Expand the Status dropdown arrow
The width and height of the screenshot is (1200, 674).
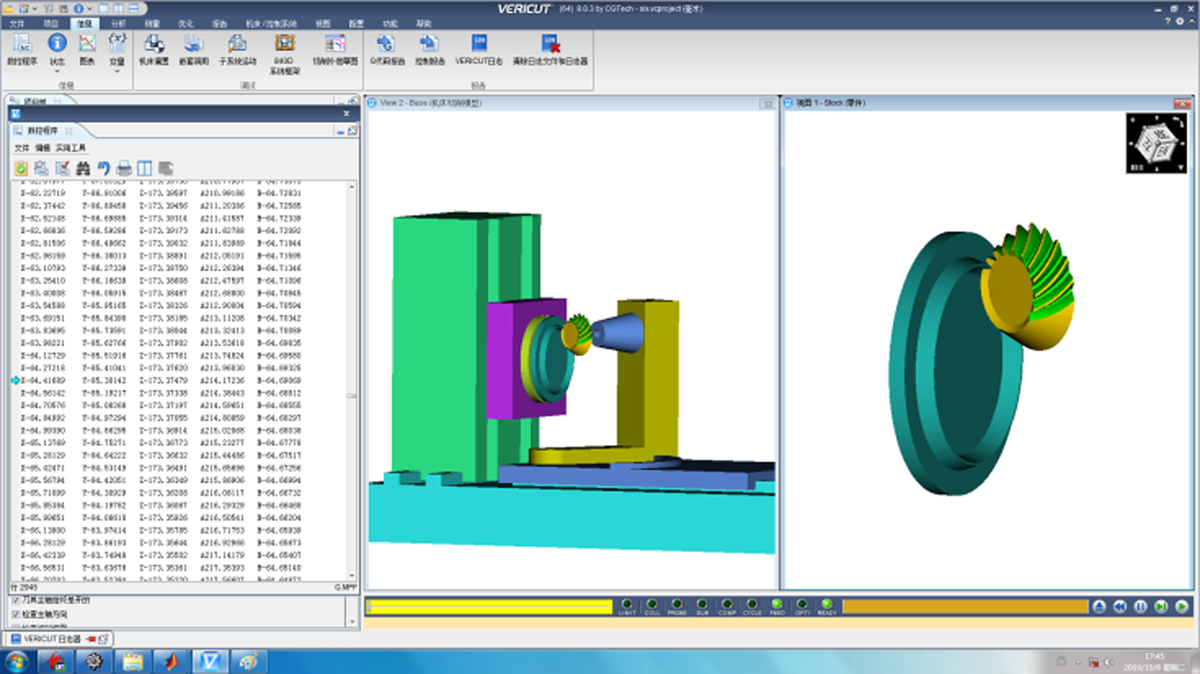point(57,72)
